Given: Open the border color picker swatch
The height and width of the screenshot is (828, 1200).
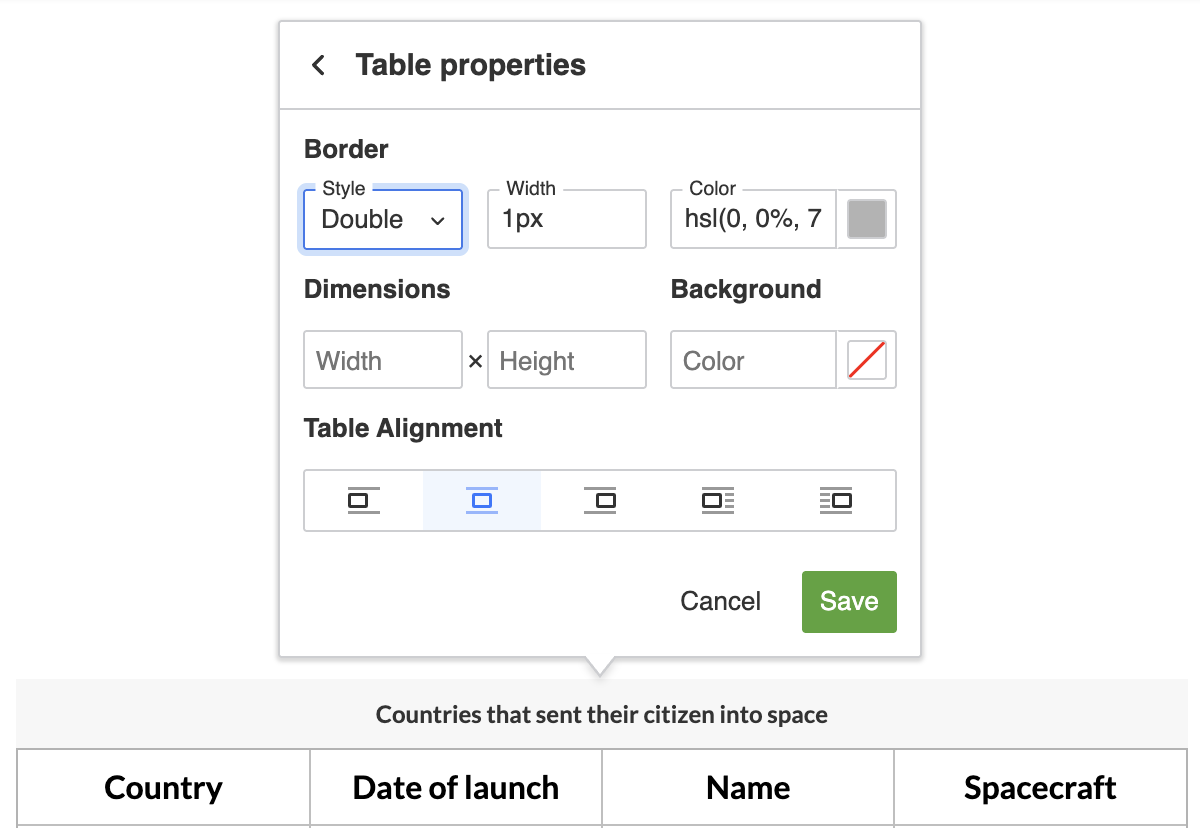Looking at the screenshot, I should pos(866,218).
